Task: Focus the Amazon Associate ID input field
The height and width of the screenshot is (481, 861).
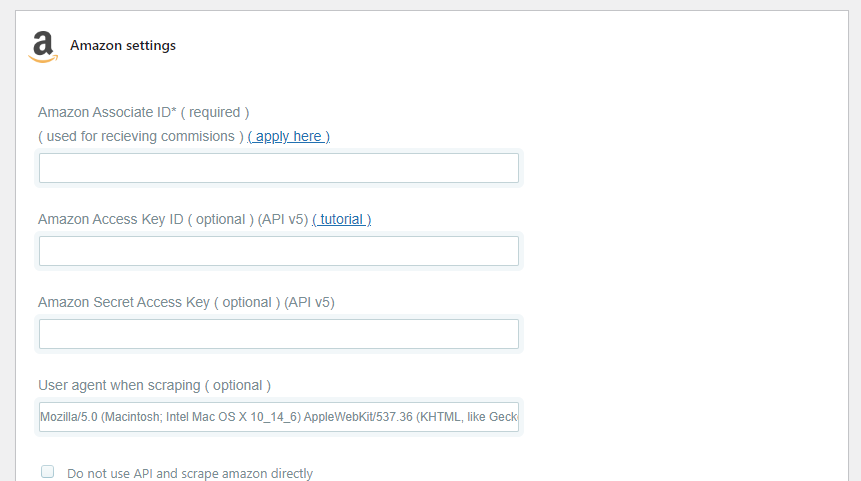Action: coord(279,168)
